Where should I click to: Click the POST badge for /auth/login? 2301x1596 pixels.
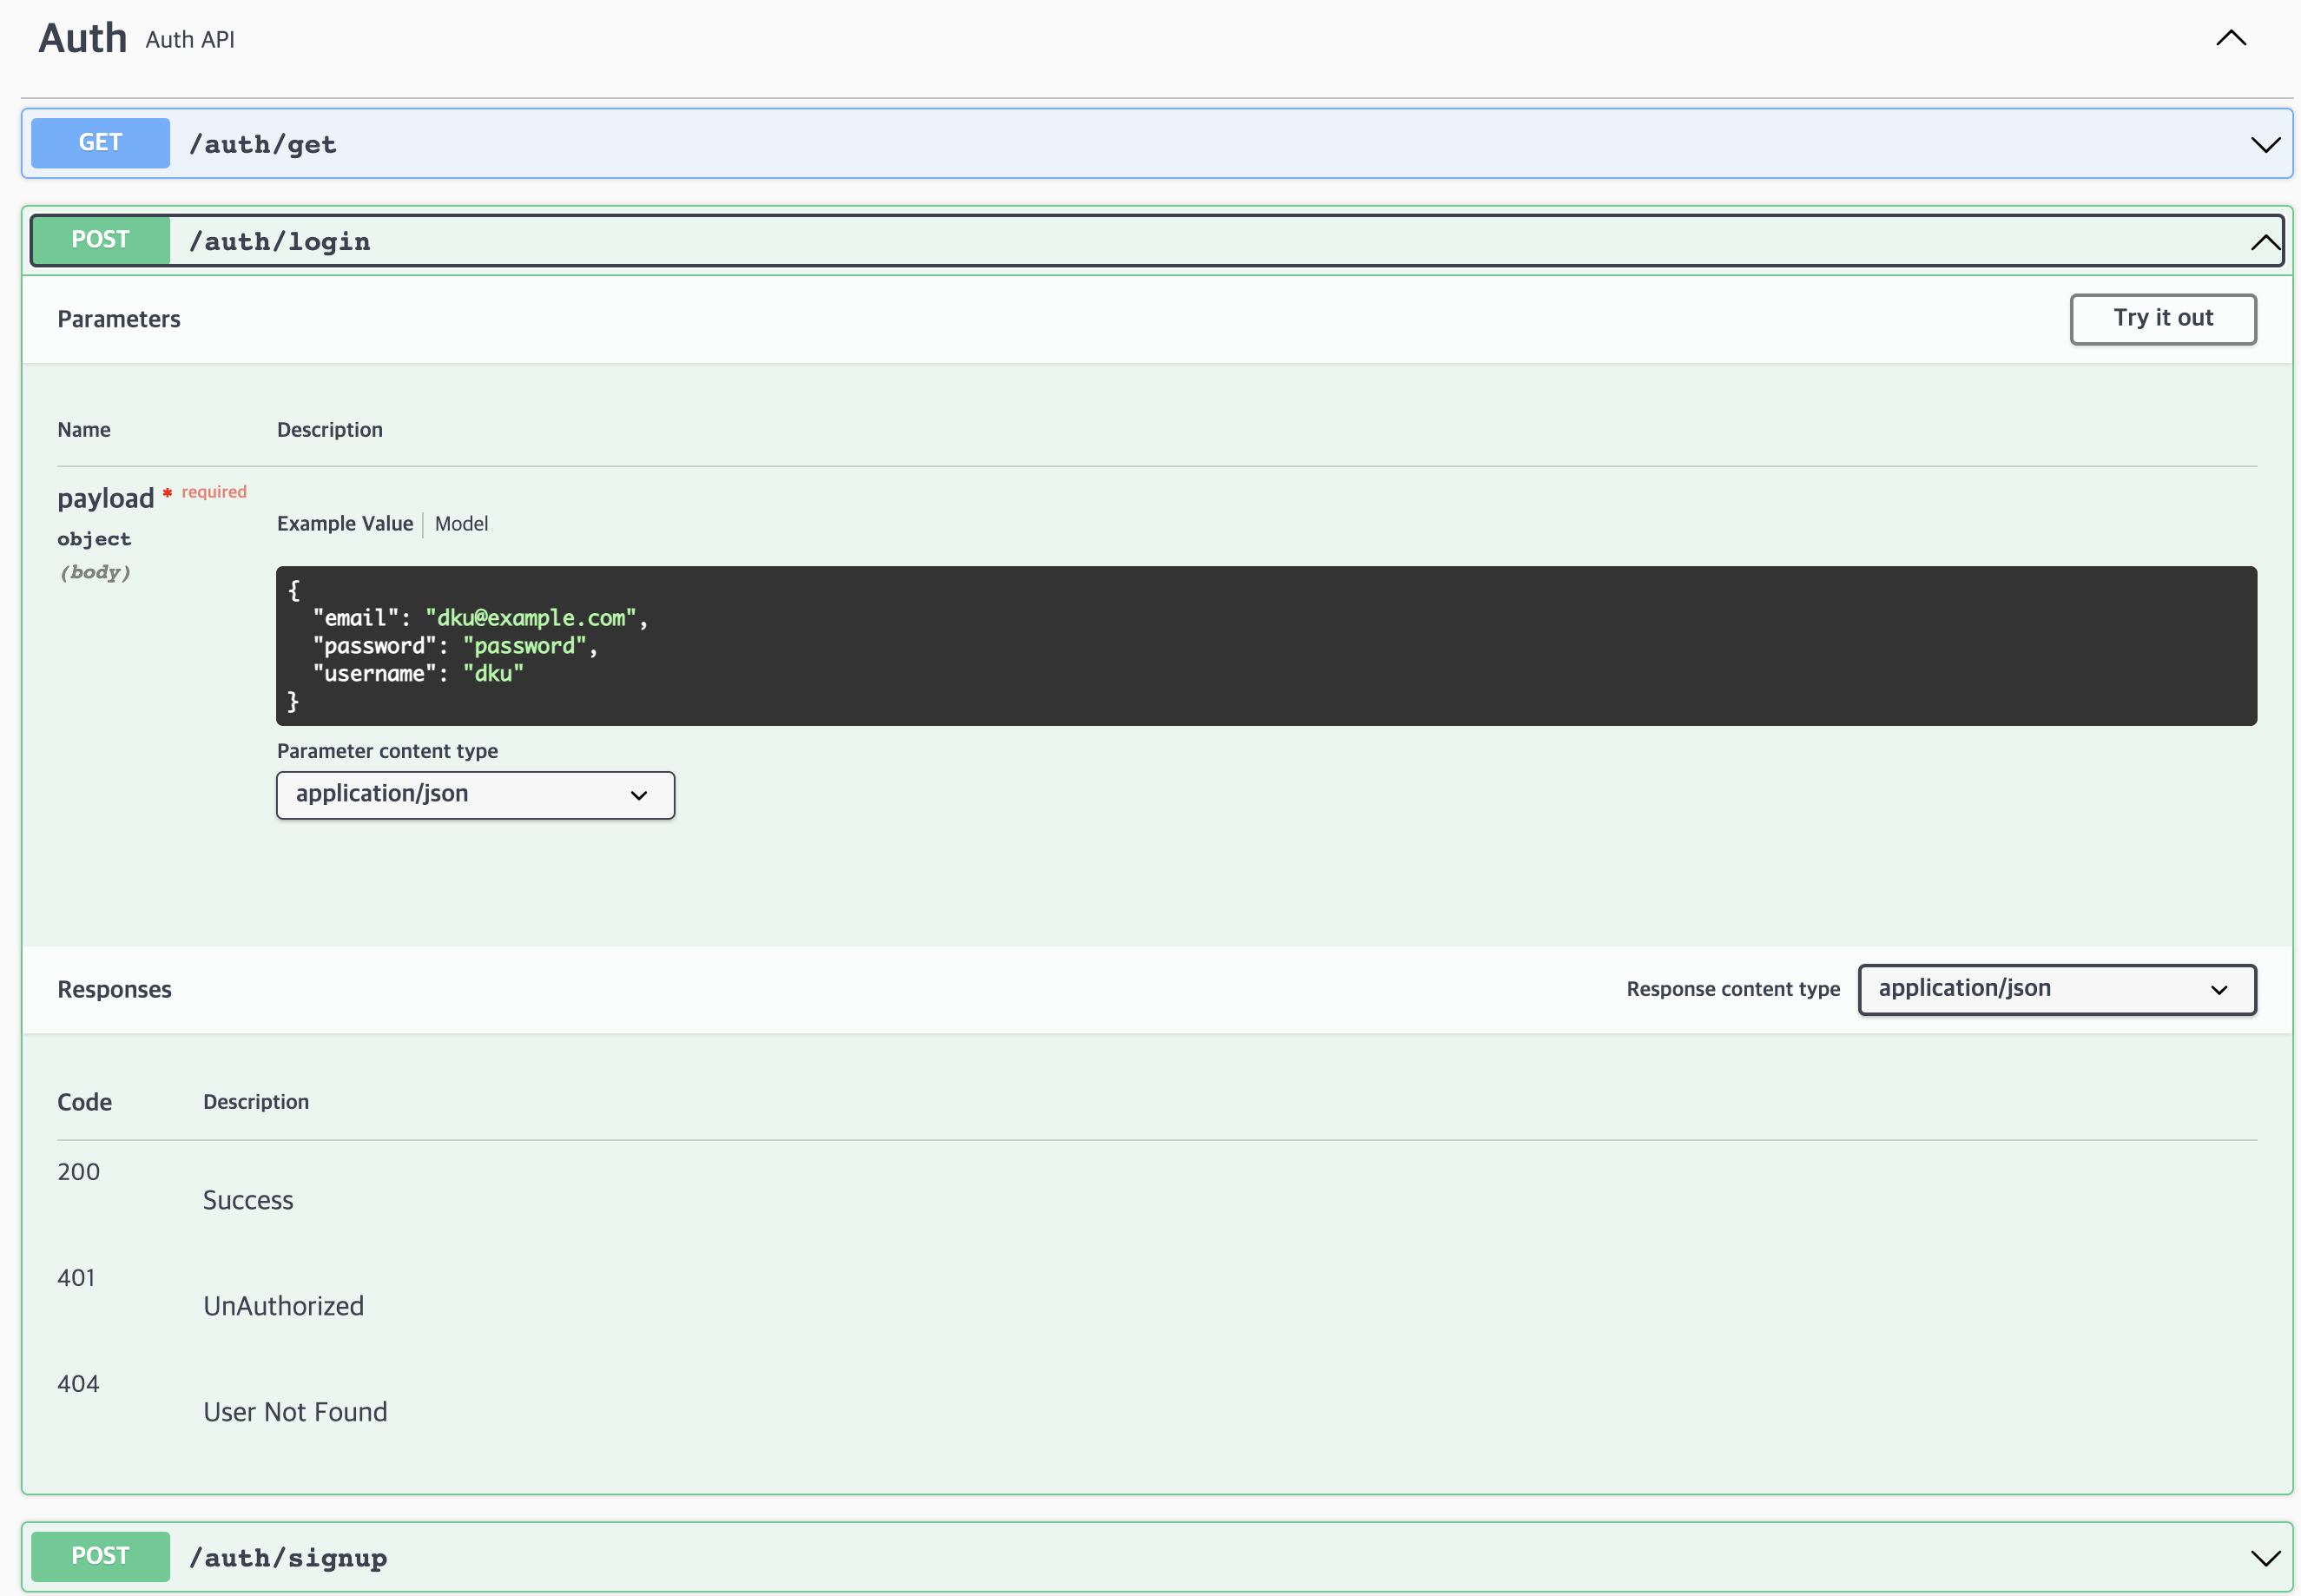tap(100, 240)
